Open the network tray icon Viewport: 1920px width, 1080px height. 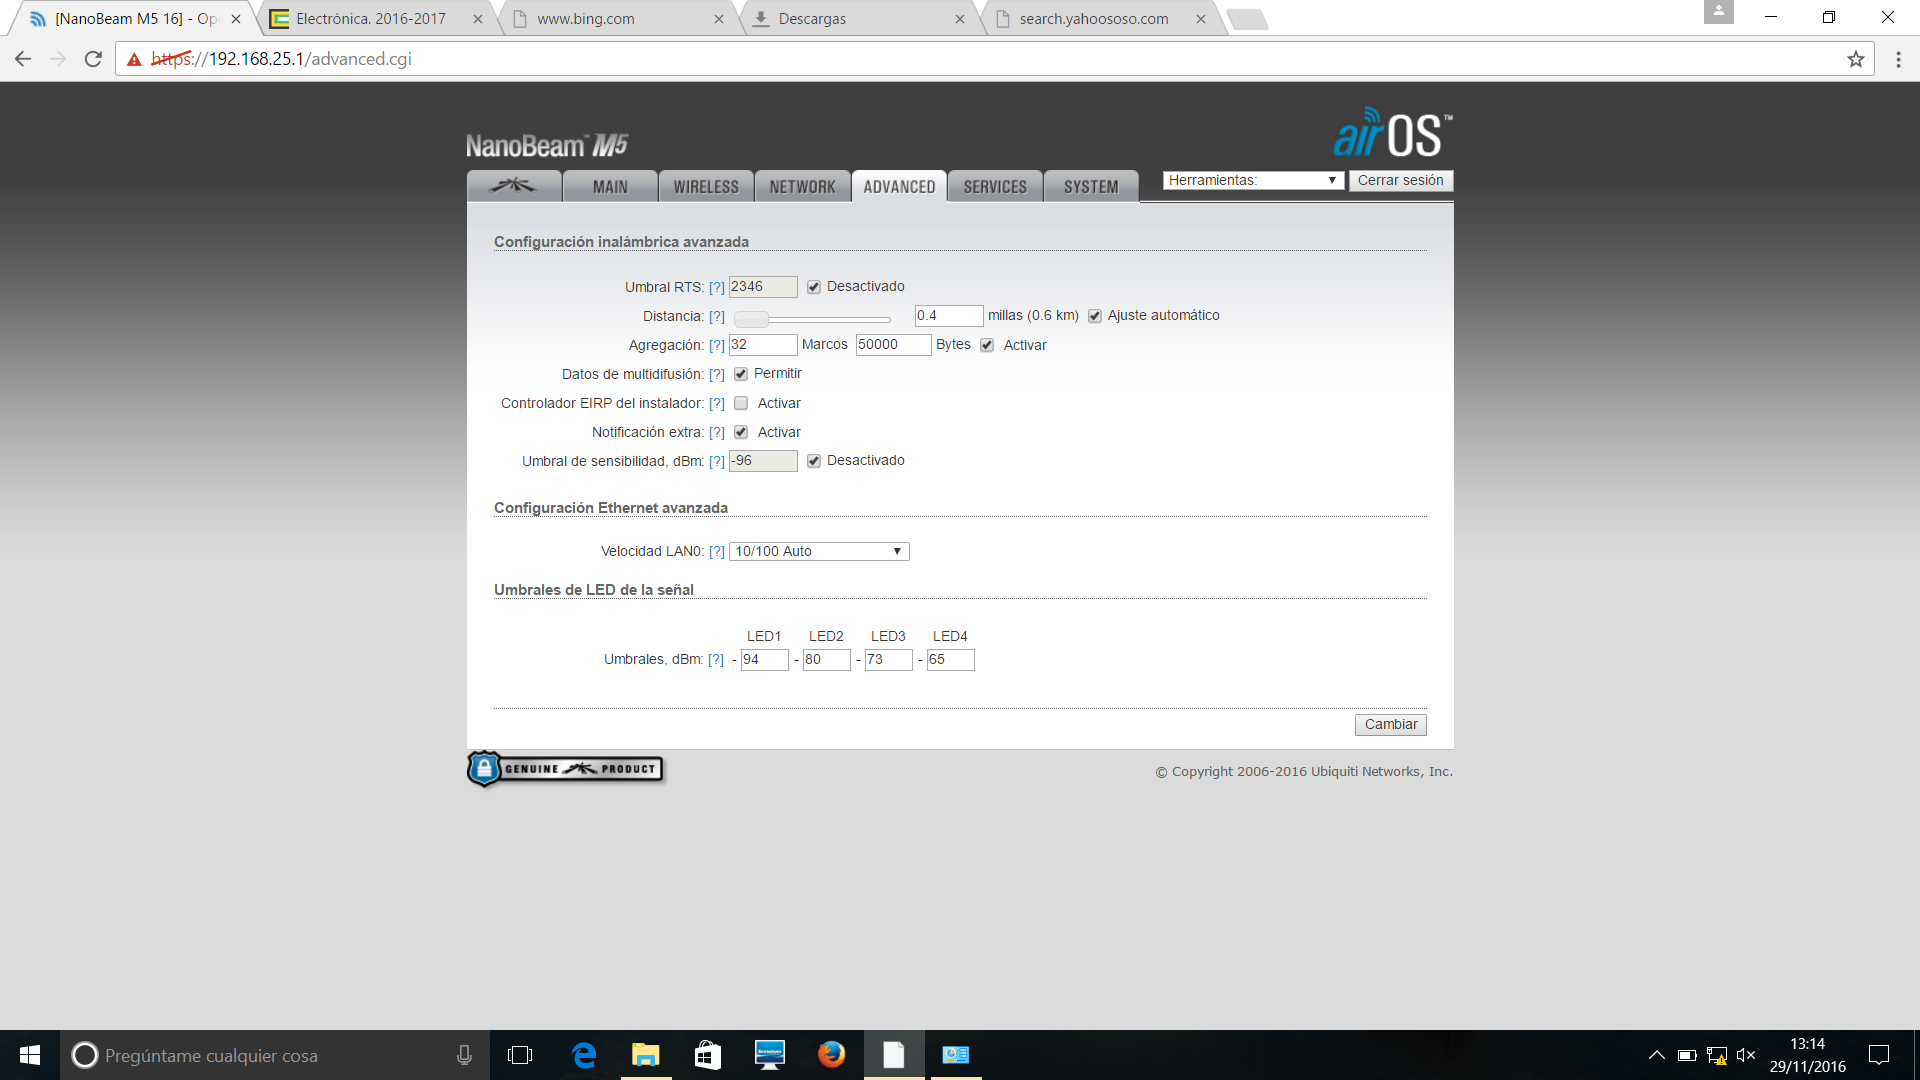[1717, 1055]
